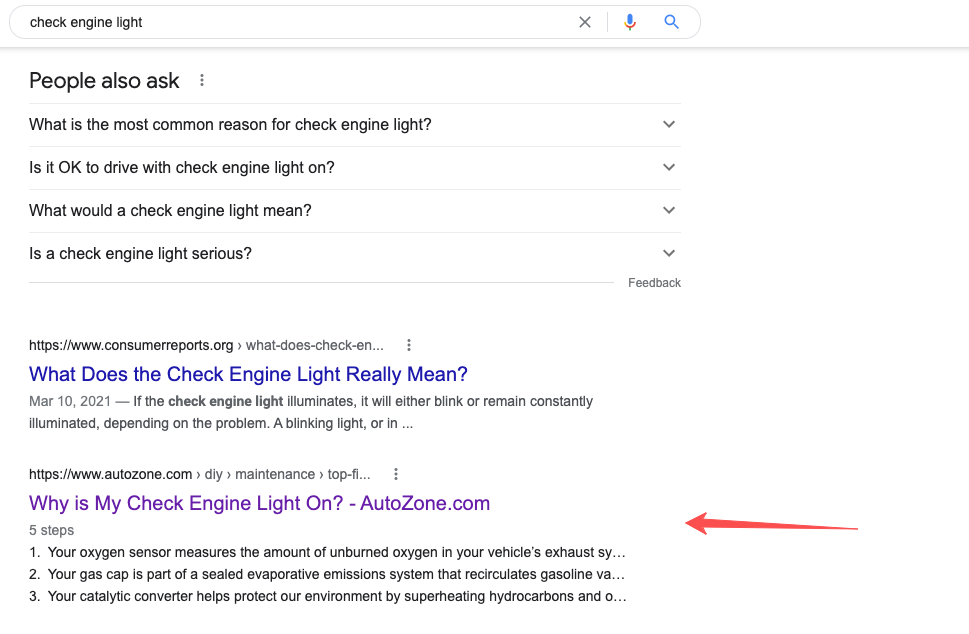The width and height of the screenshot is (969, 634).
Task: Click the Feedback link
Action: (654, 282)
